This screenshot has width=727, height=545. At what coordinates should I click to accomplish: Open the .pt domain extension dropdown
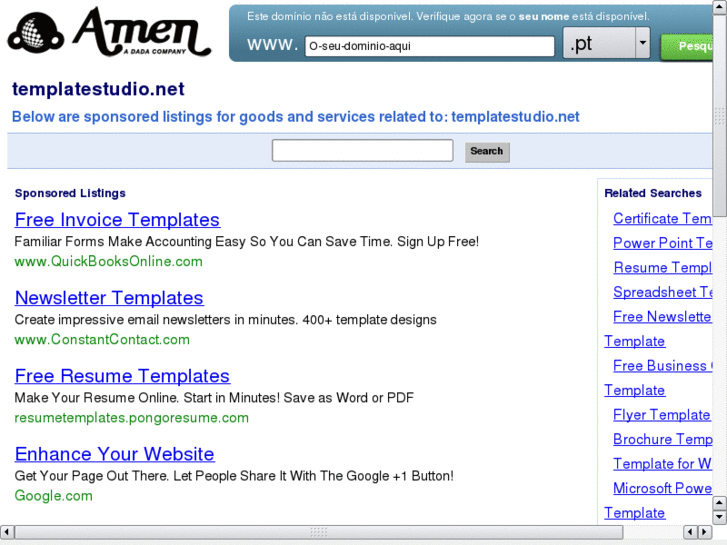(x=606, y=43)
